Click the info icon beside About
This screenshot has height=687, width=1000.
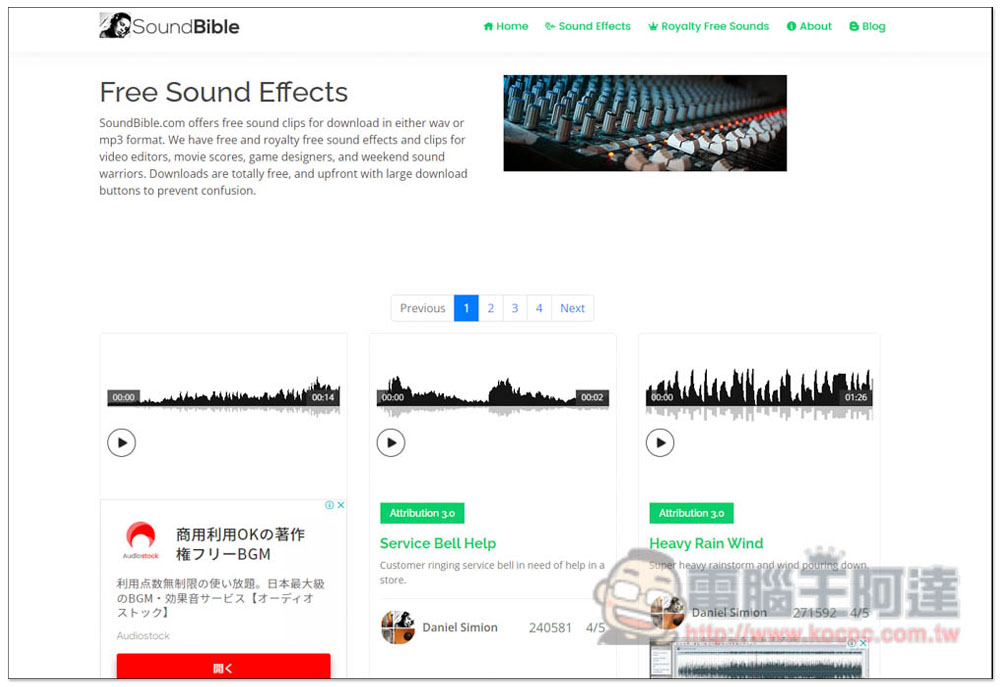pos(791,26)
